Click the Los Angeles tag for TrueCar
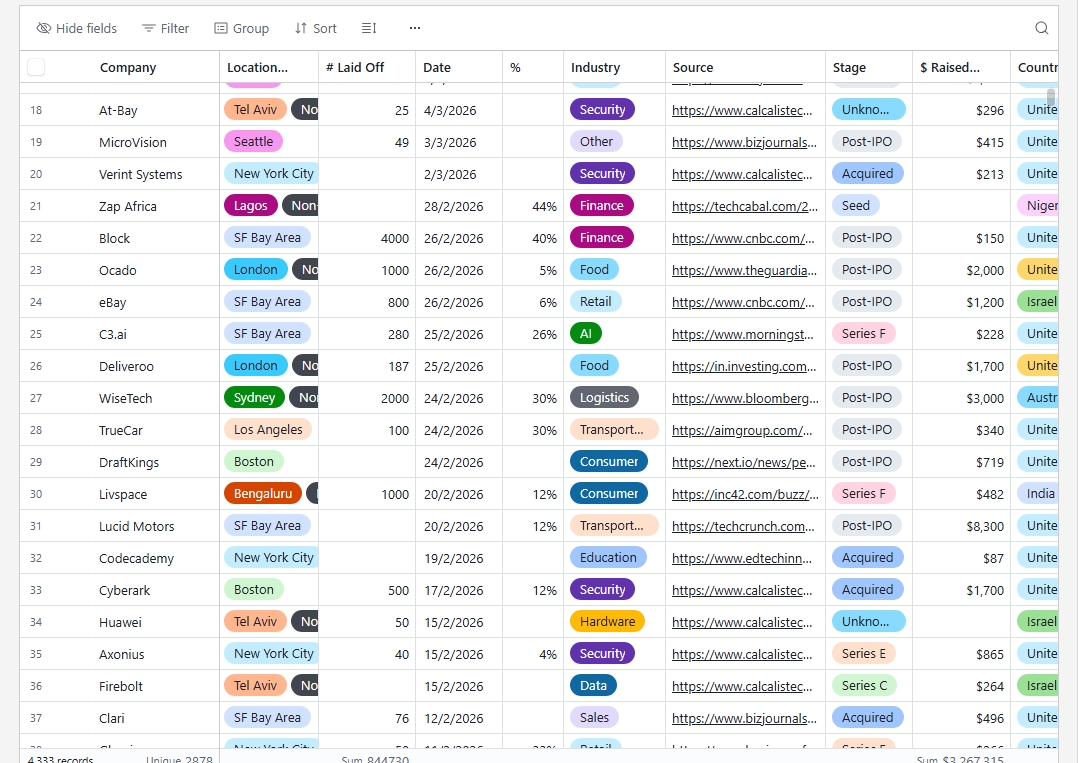Image resolution: width=1083 pixels, height=763 pixels. coord(268,429)
